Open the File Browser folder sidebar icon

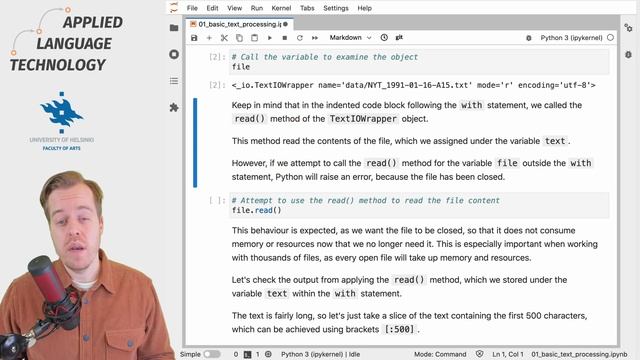point(174,28)
